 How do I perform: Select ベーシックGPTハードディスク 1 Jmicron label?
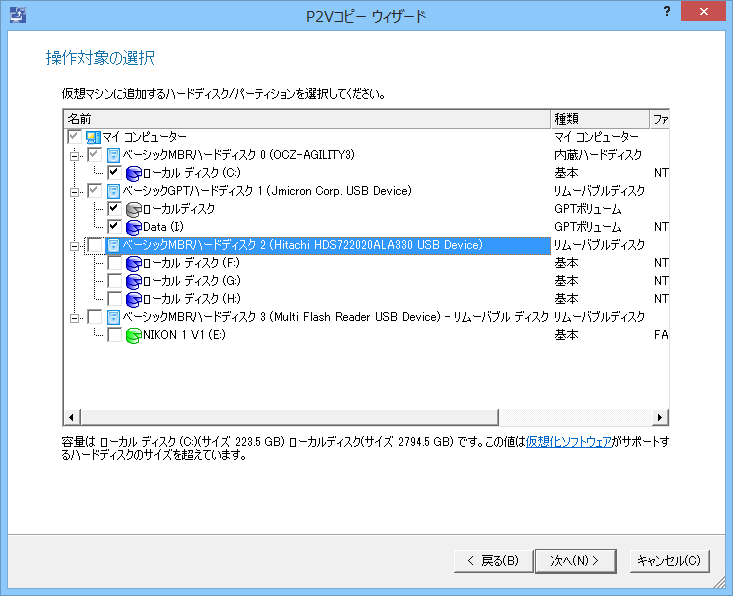tap(267, 191)
